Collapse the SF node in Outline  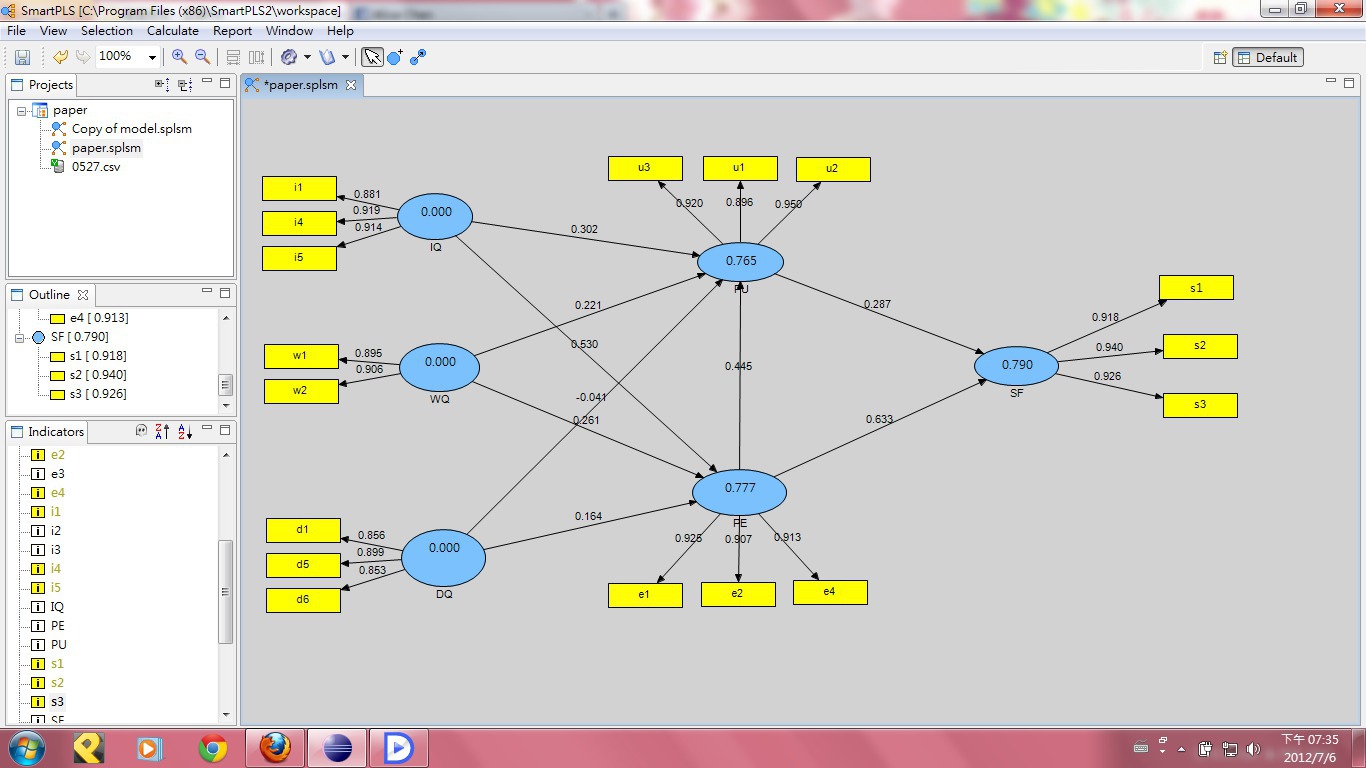pyautogui.click(x=21, y=338)
